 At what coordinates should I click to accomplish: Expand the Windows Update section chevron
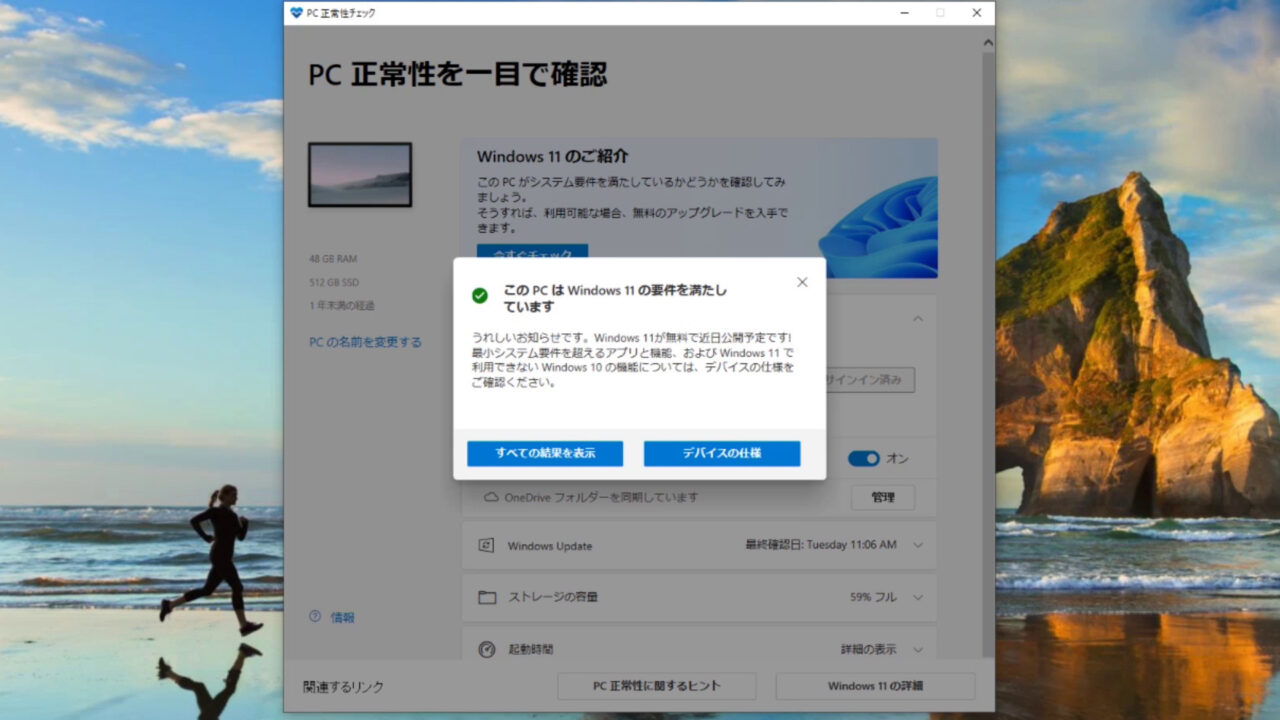click(x=918, y=545)
